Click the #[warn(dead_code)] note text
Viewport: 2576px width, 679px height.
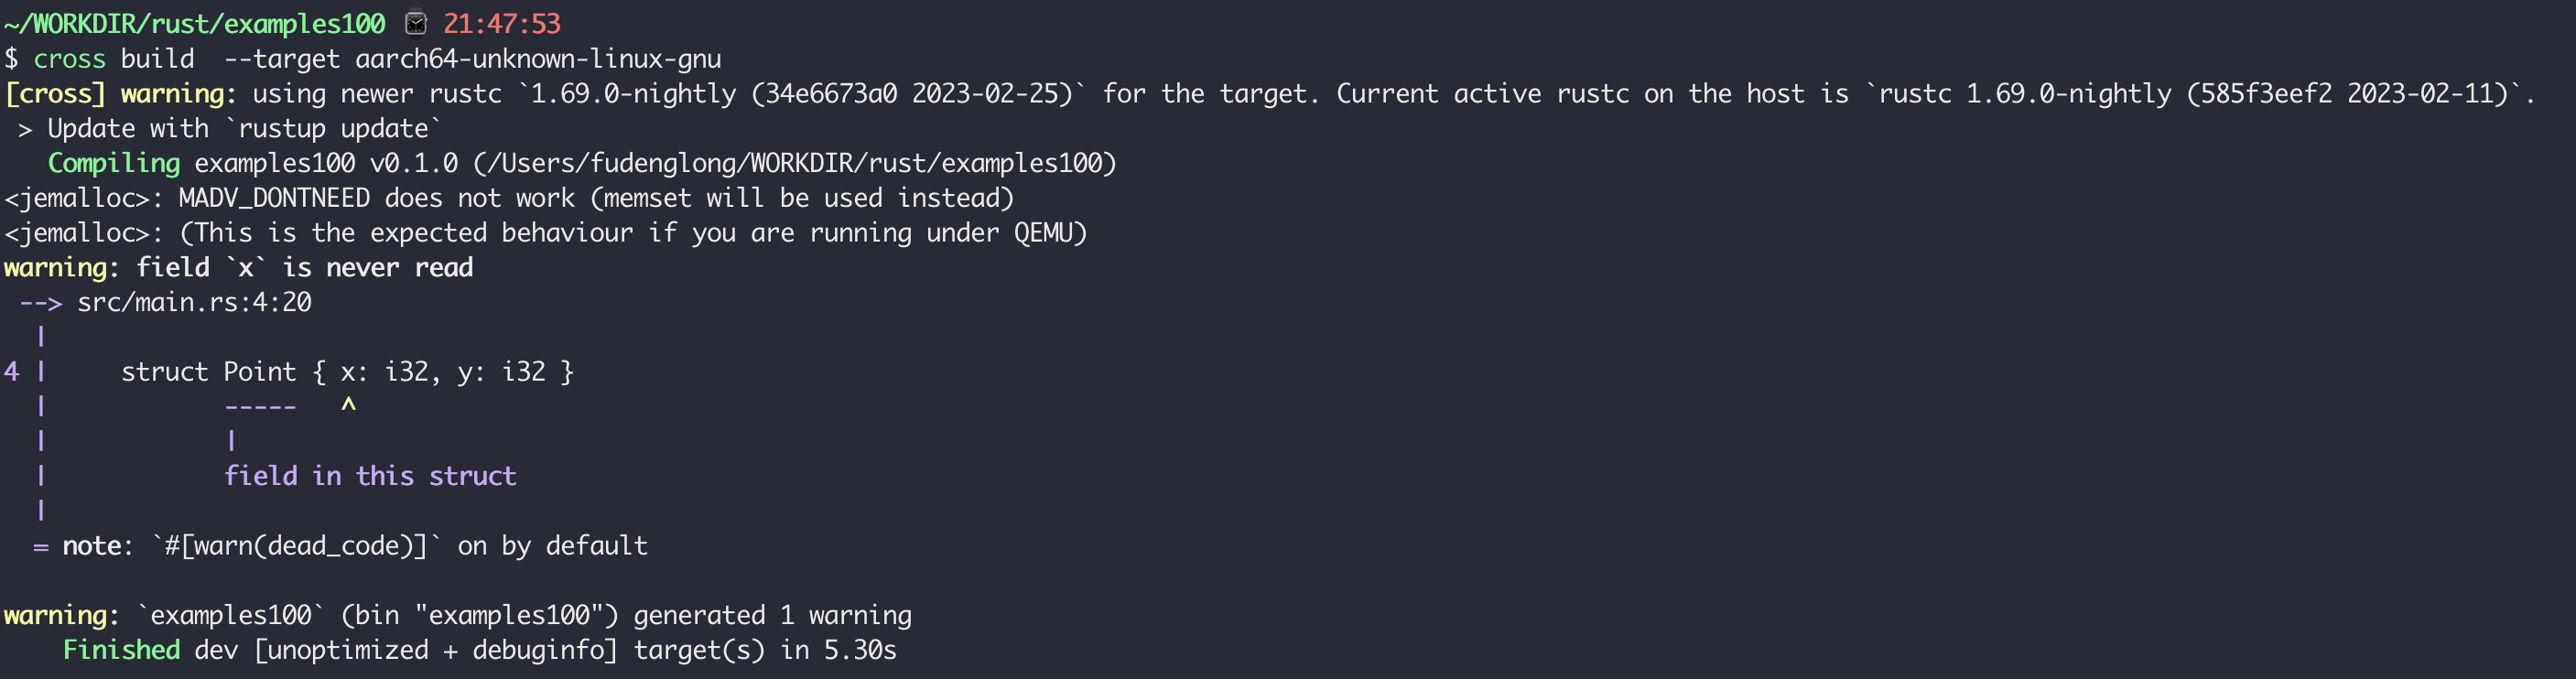tap(297, 546)
